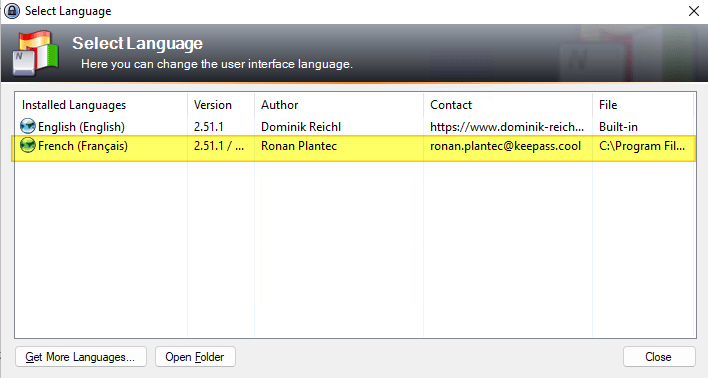
Task: Click the https://www.dominik-reich... contact cell
Action: pos(507,127)
